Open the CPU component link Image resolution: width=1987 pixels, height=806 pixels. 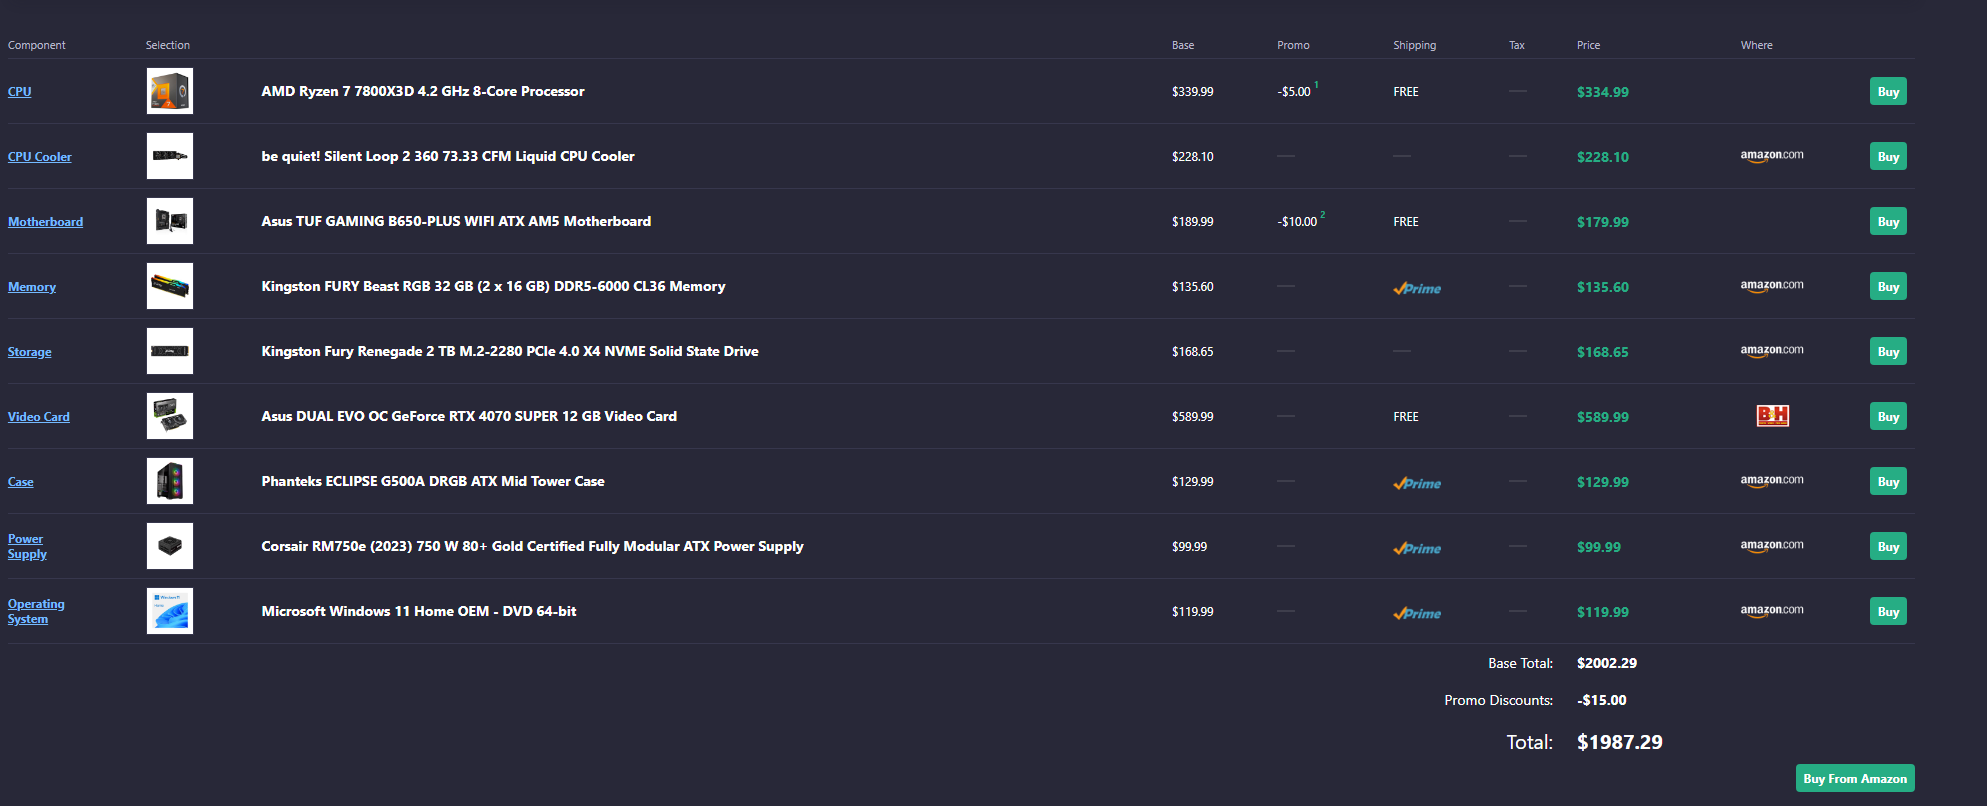20,91
